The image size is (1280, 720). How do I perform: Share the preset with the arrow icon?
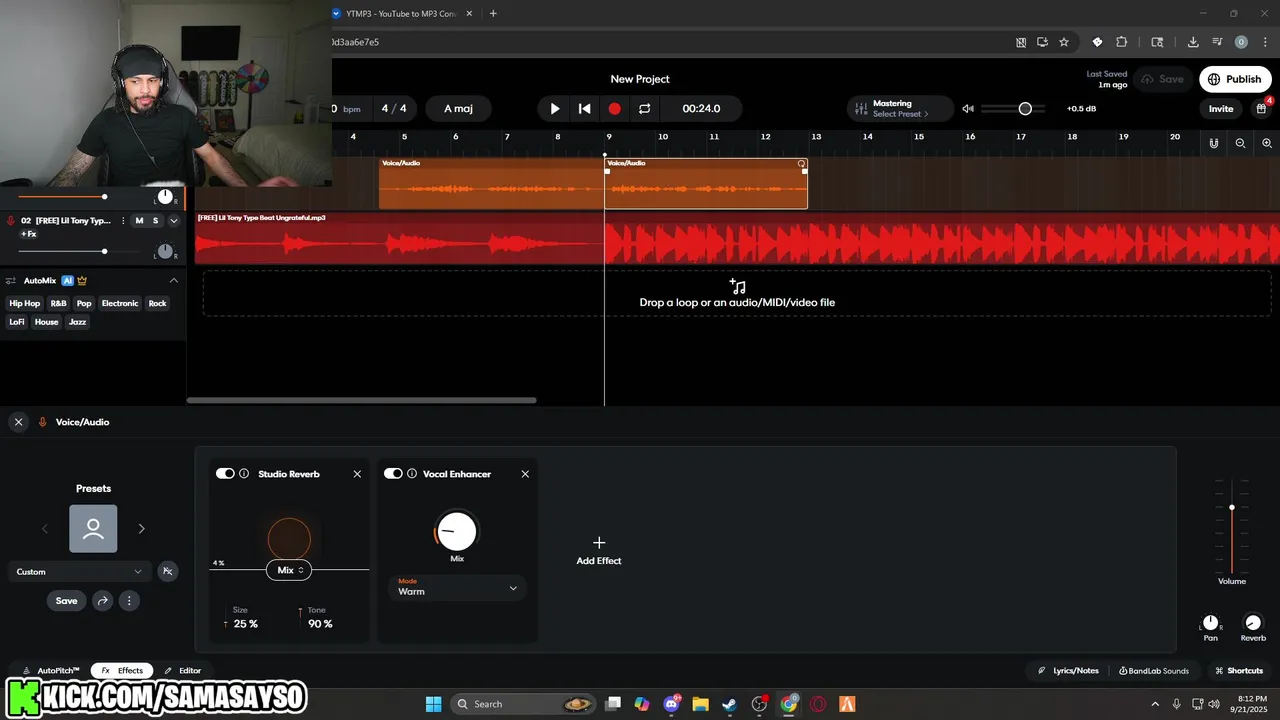click(103, 601)
